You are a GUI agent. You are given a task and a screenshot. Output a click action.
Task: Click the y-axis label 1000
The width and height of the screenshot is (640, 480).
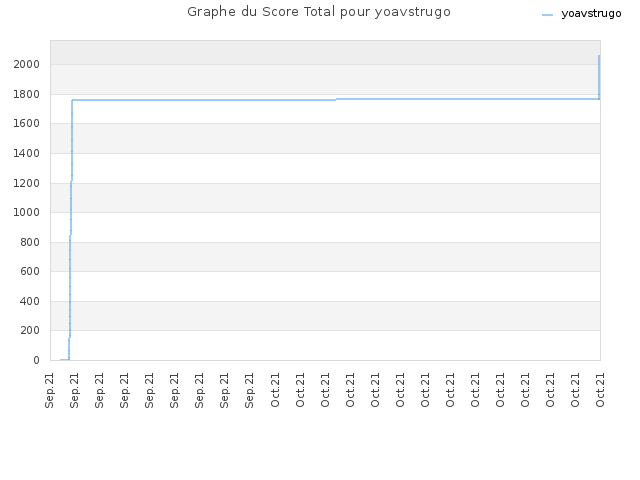(x=27, y=212)
